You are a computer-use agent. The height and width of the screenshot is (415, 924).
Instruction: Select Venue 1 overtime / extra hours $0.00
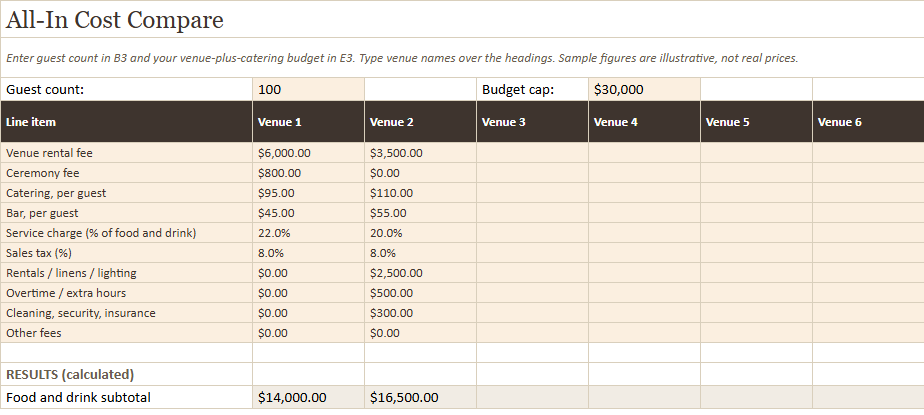pyautogui.click(x=308, y=294)
